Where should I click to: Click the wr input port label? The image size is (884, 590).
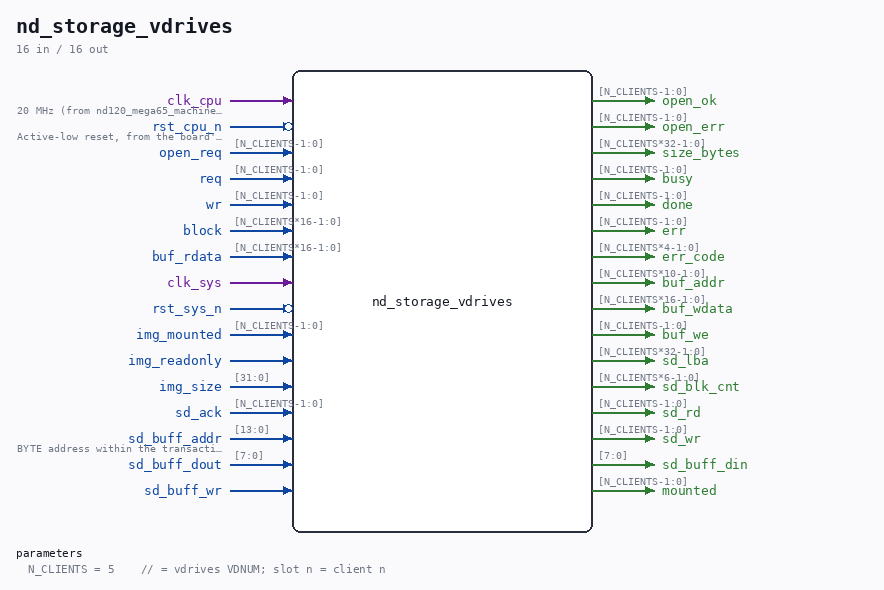214,205
